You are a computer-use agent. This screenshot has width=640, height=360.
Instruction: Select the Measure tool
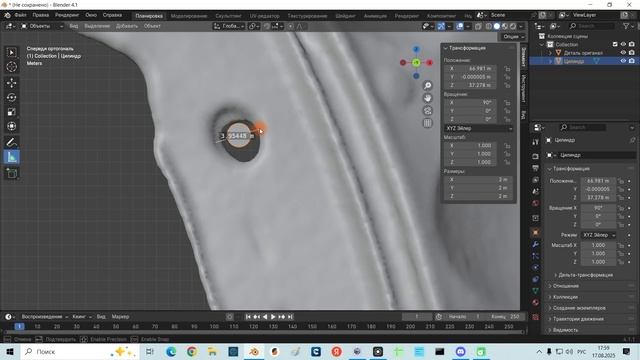[x=11, y=157]
